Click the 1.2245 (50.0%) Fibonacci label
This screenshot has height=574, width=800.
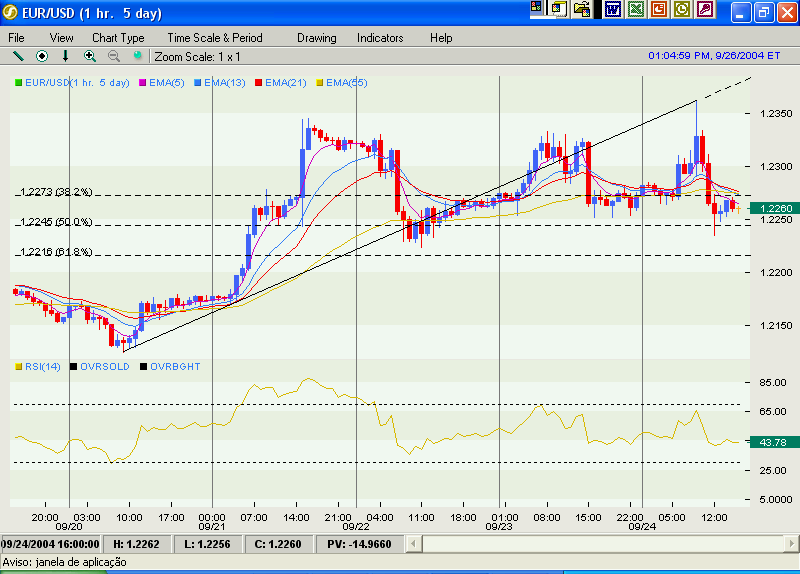click(x=56, y=222)
